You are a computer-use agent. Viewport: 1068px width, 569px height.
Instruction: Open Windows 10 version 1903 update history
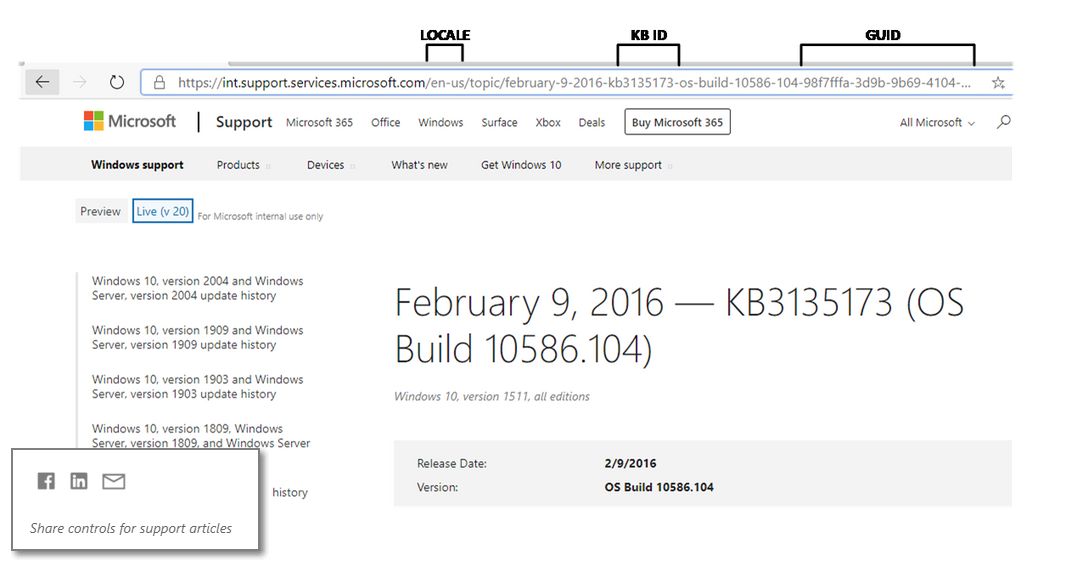pos(198,386)
